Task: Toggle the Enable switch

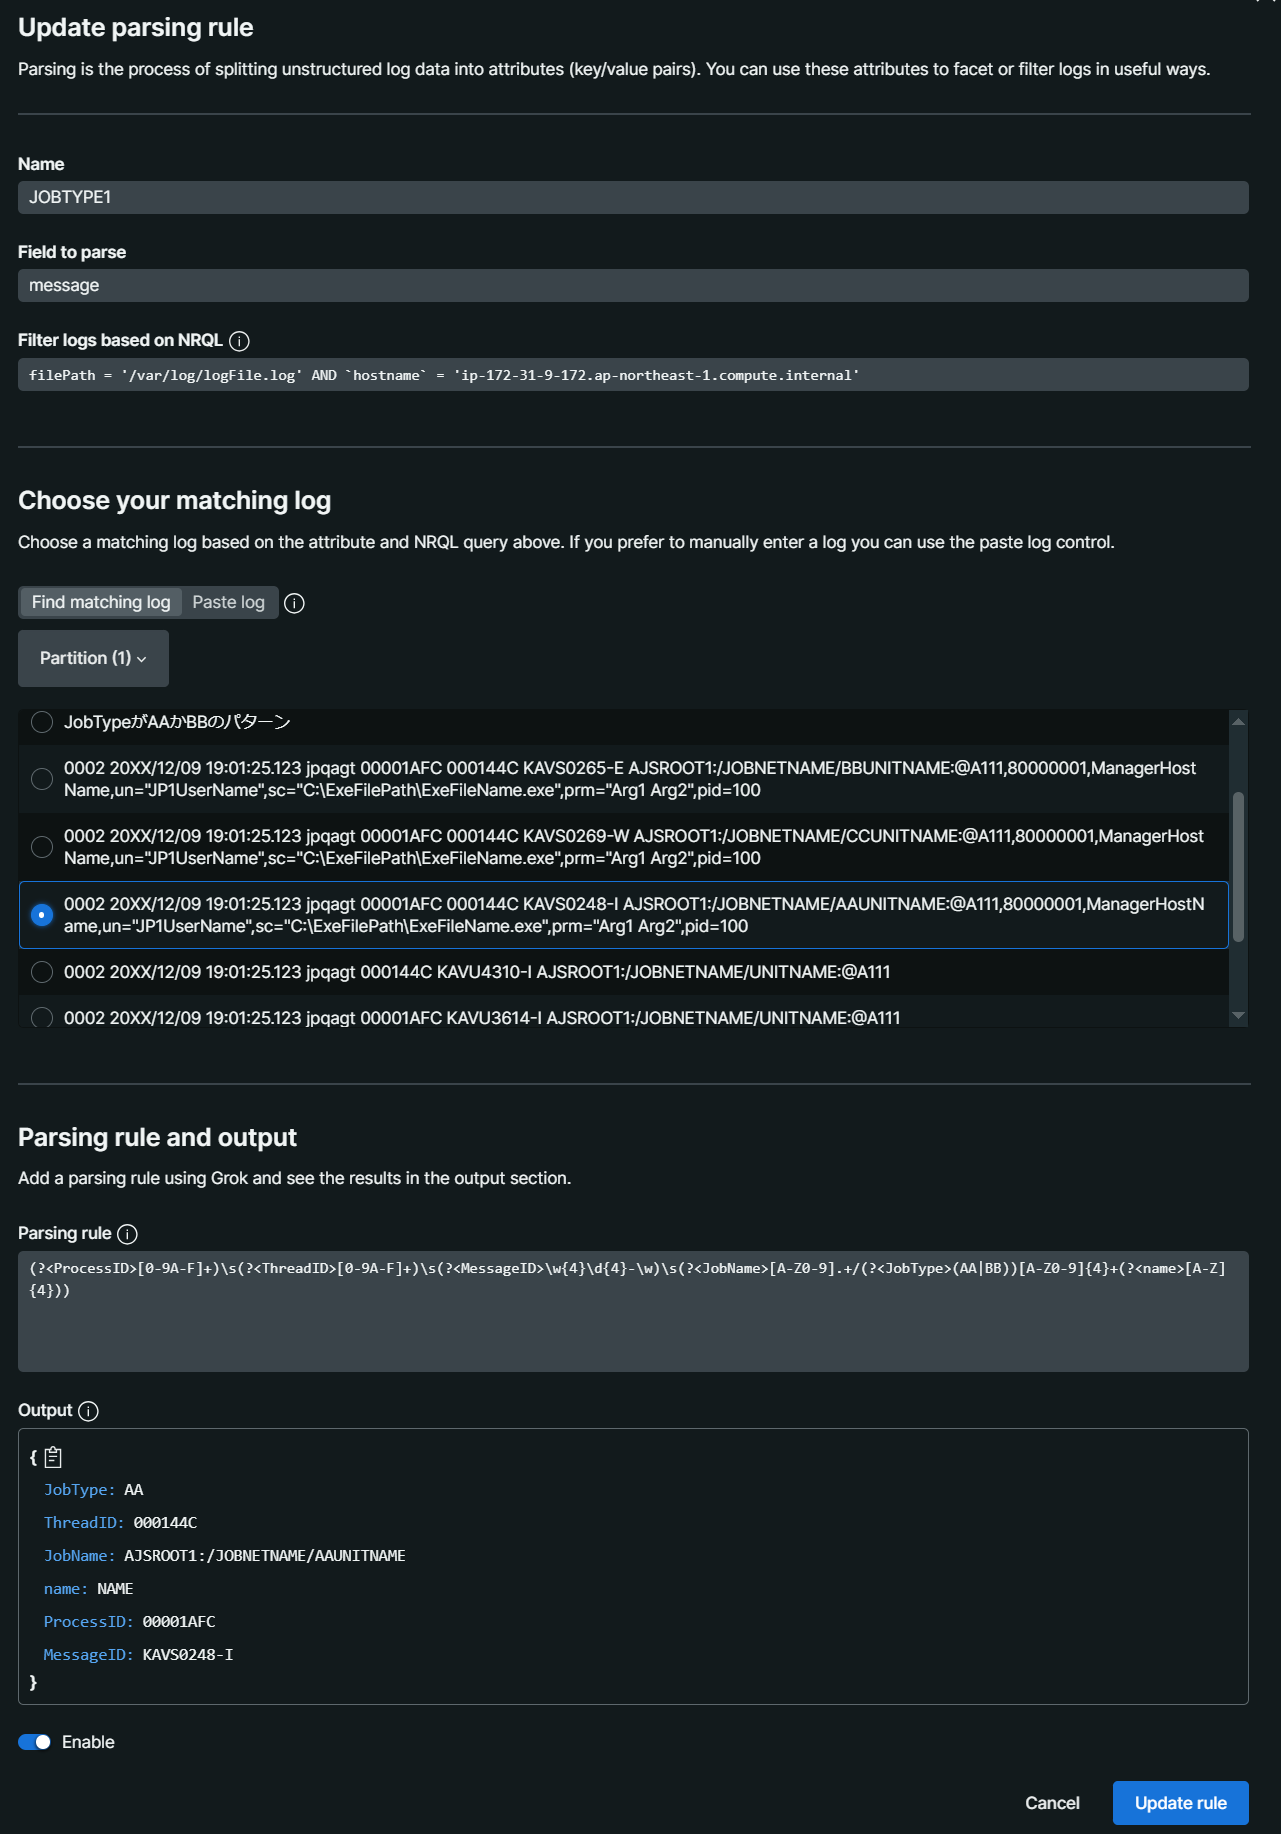Action: coord(35,1742)
